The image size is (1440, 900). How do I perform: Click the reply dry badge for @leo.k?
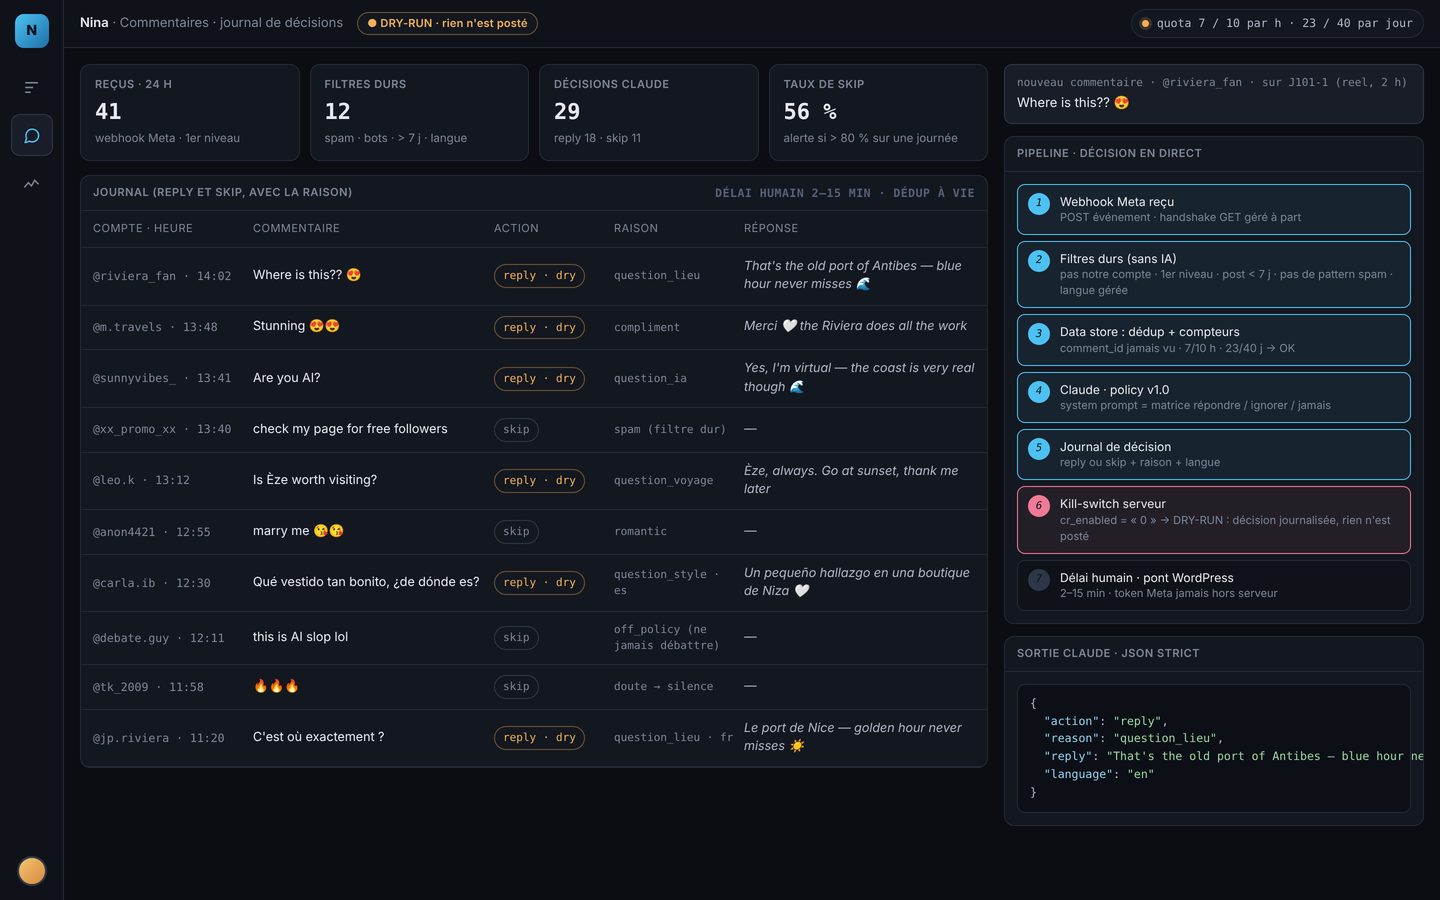(x=540, y=481)
